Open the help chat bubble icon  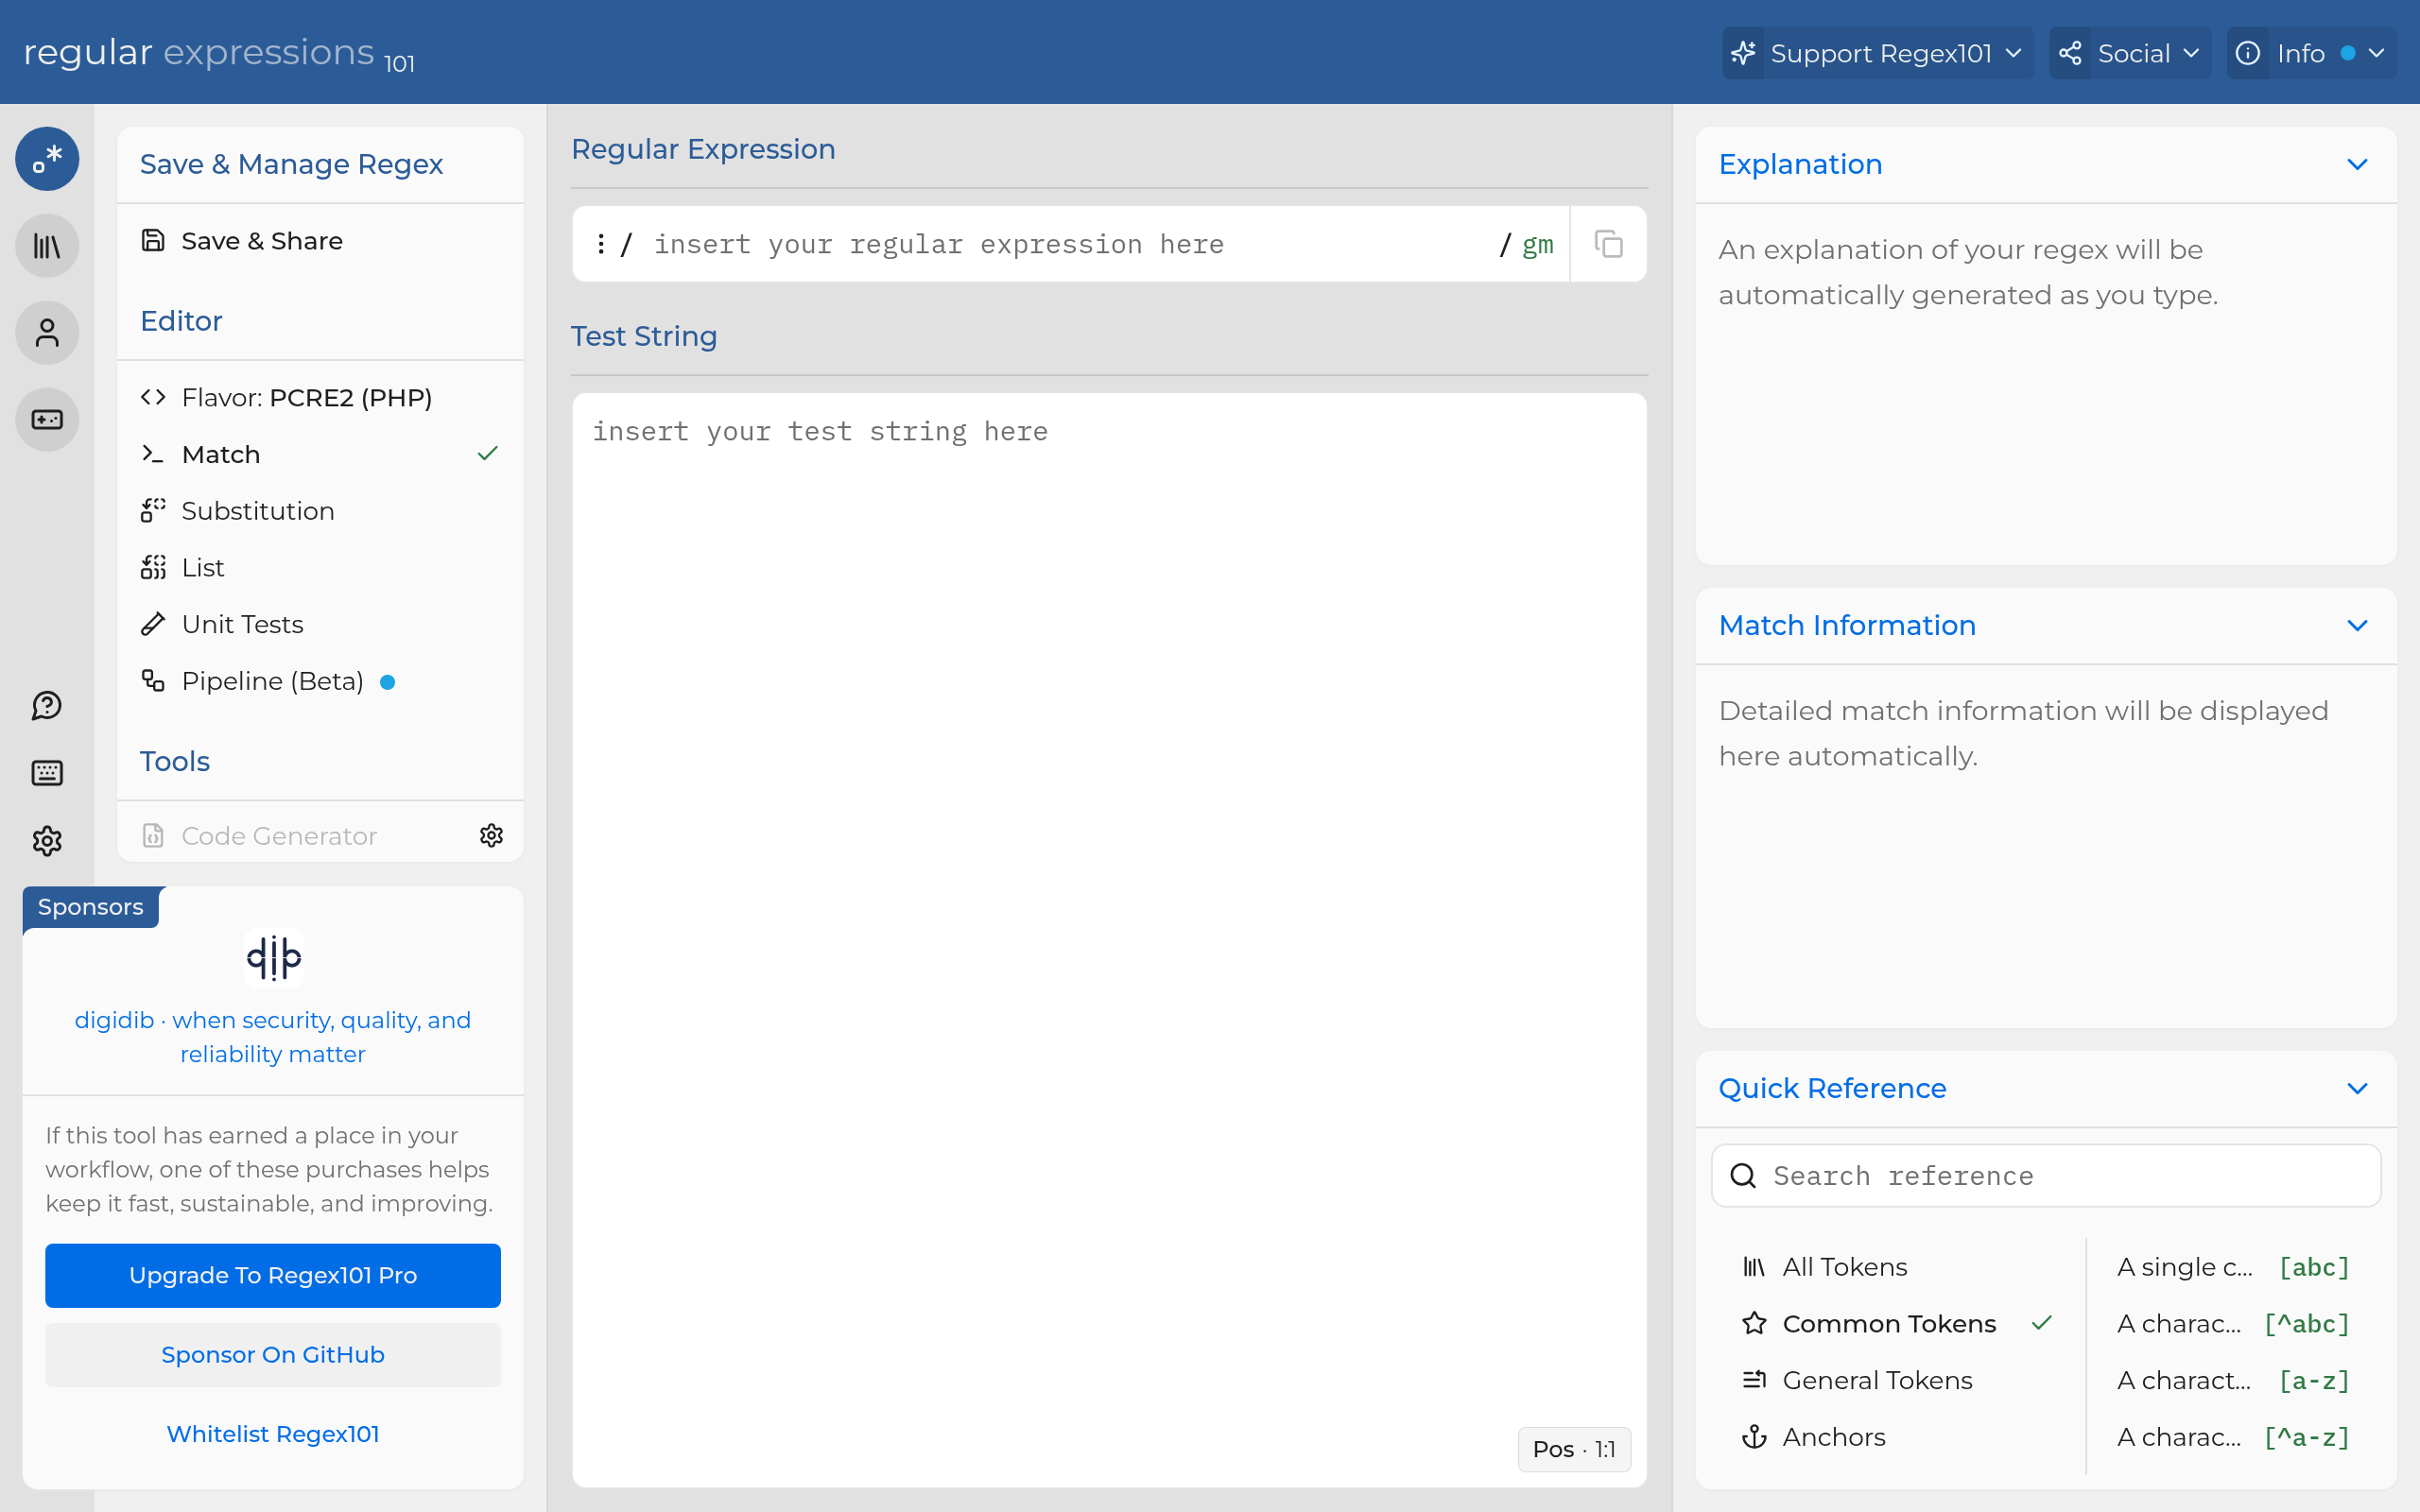click(47, 706)
